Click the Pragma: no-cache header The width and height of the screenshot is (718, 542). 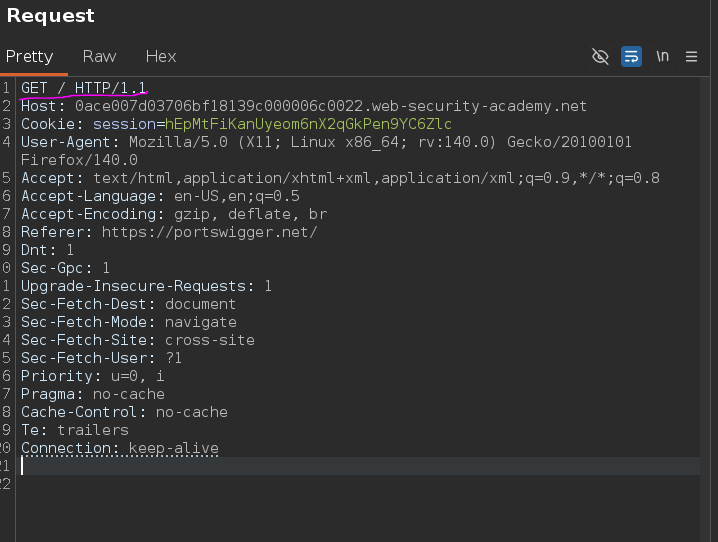click(x=92, y=394)
